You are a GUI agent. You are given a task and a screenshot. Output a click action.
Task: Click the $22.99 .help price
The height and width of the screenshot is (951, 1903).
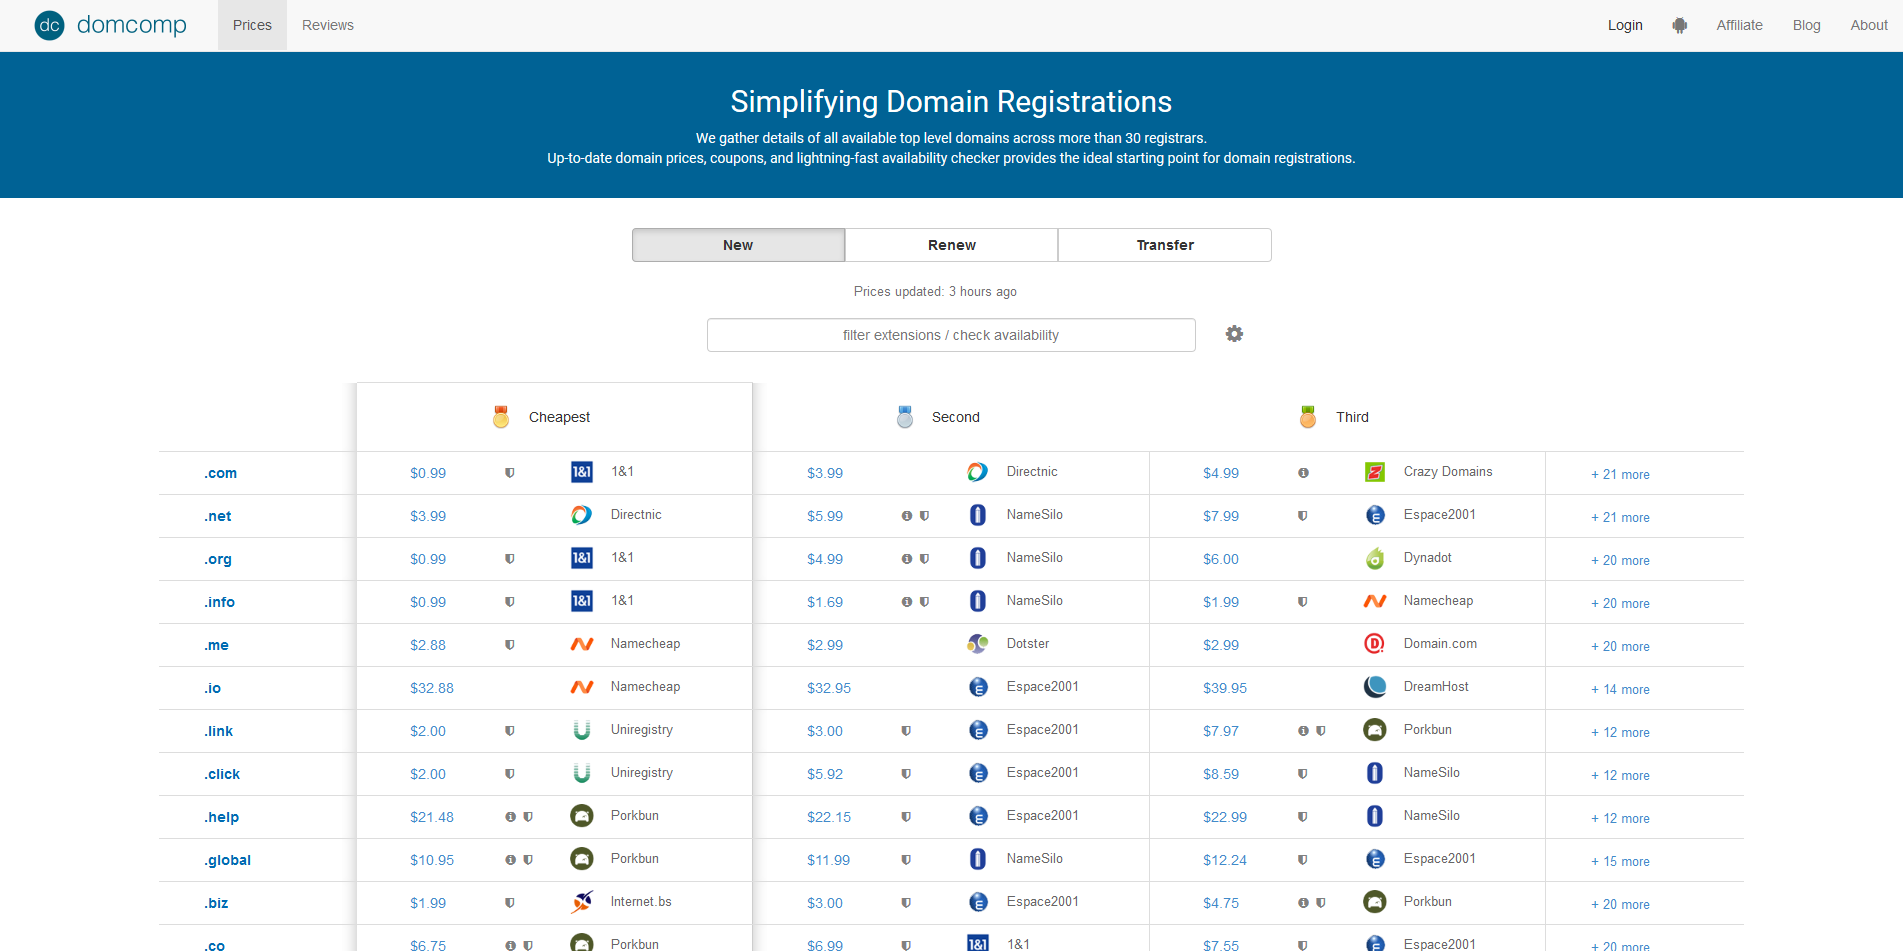tap(1225, 817)
